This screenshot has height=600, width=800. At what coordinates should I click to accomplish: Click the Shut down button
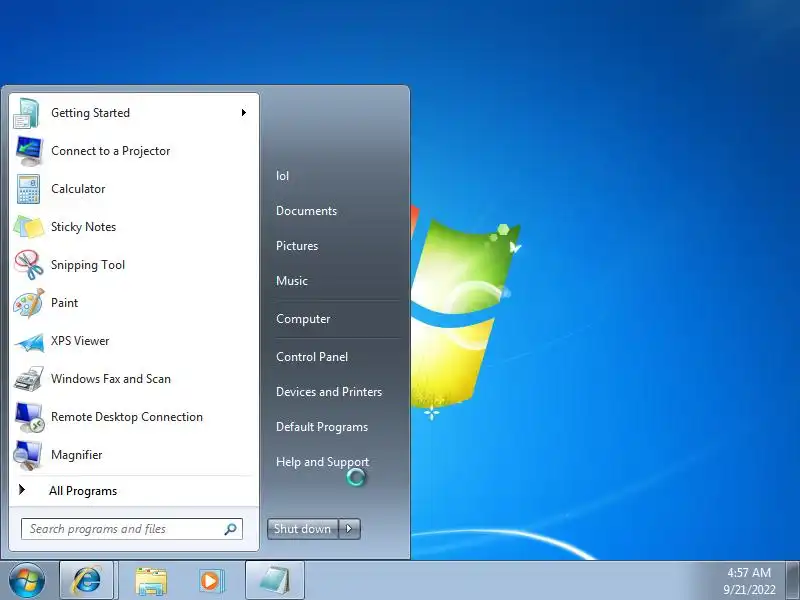click(303, 529)
